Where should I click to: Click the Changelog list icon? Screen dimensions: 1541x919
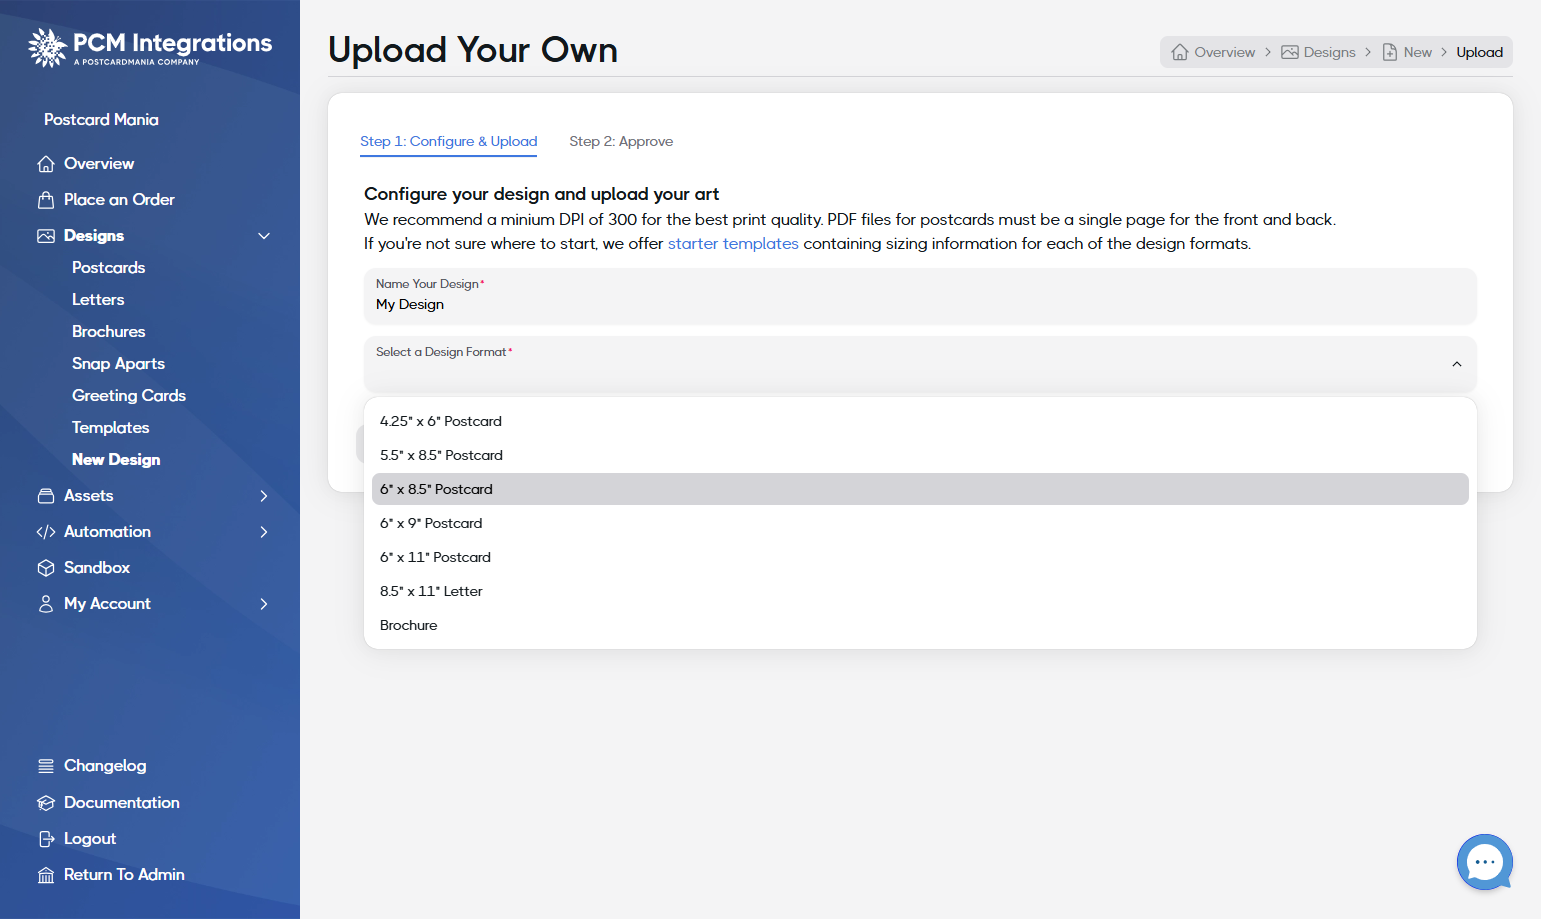[x=46, y=766]
